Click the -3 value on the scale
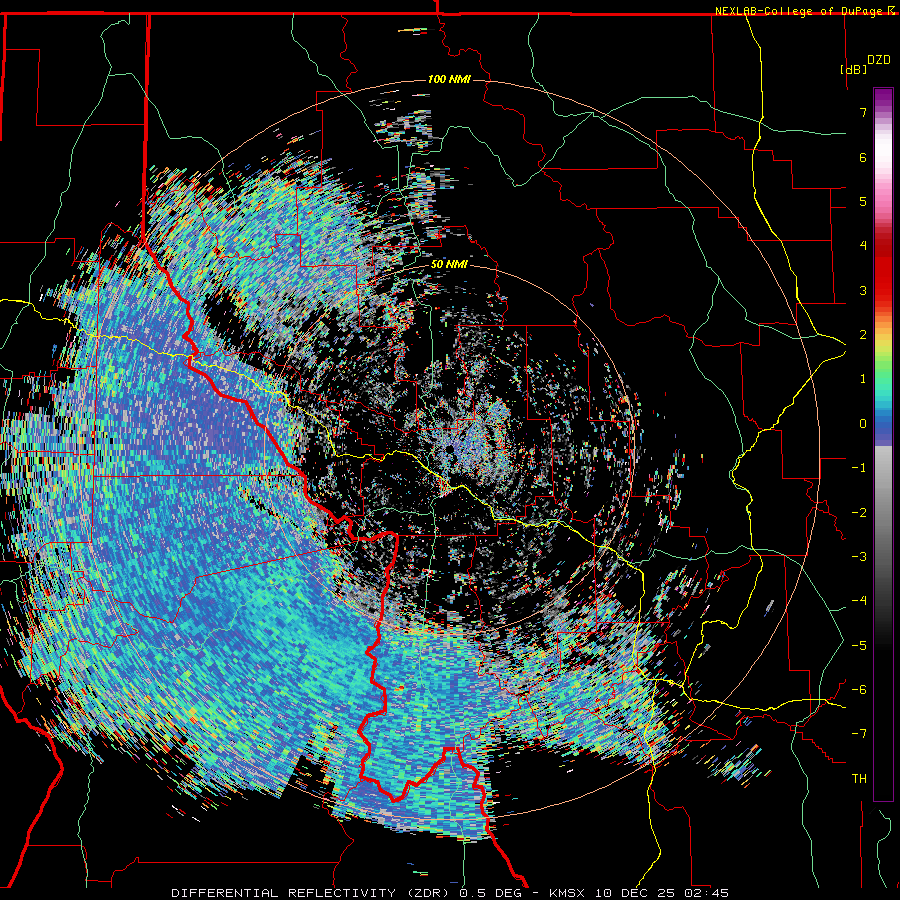The image size is (900, 900). coord(859,557)
